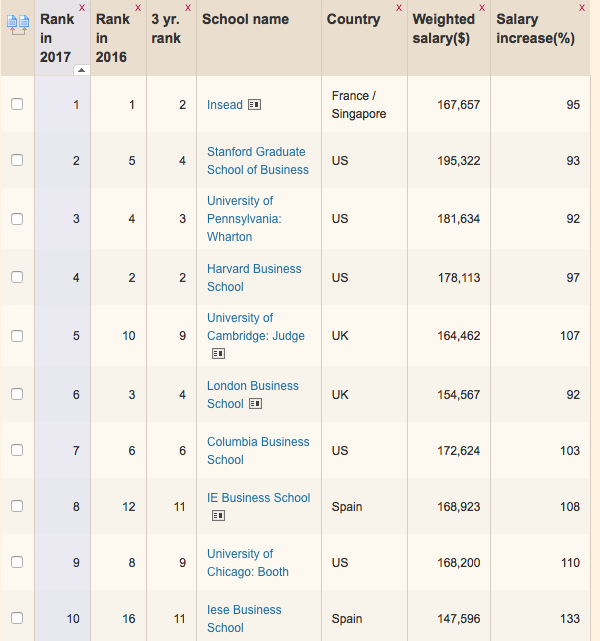The height and width of the screenshot is (641, 600).
Task: Sort by Rank in 2016 header
Action: (x=112, y=38)
